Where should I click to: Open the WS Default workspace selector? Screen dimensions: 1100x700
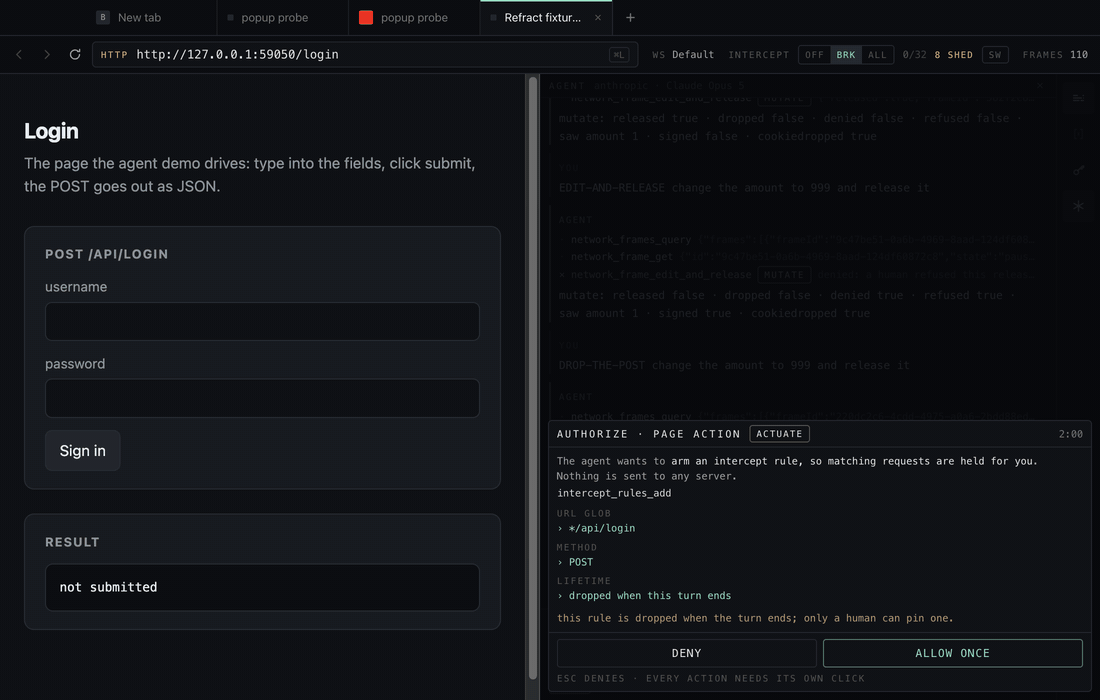click(683, 55)
